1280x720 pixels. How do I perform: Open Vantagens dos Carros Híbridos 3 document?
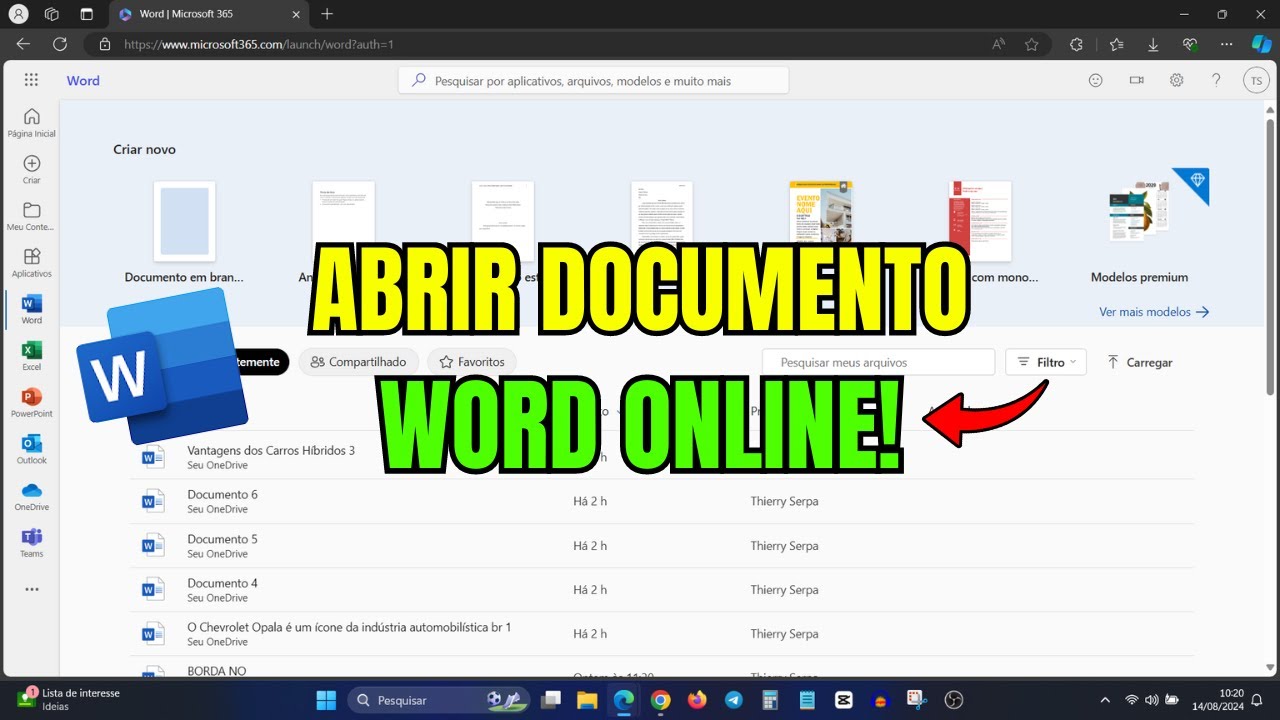[271, 450]
